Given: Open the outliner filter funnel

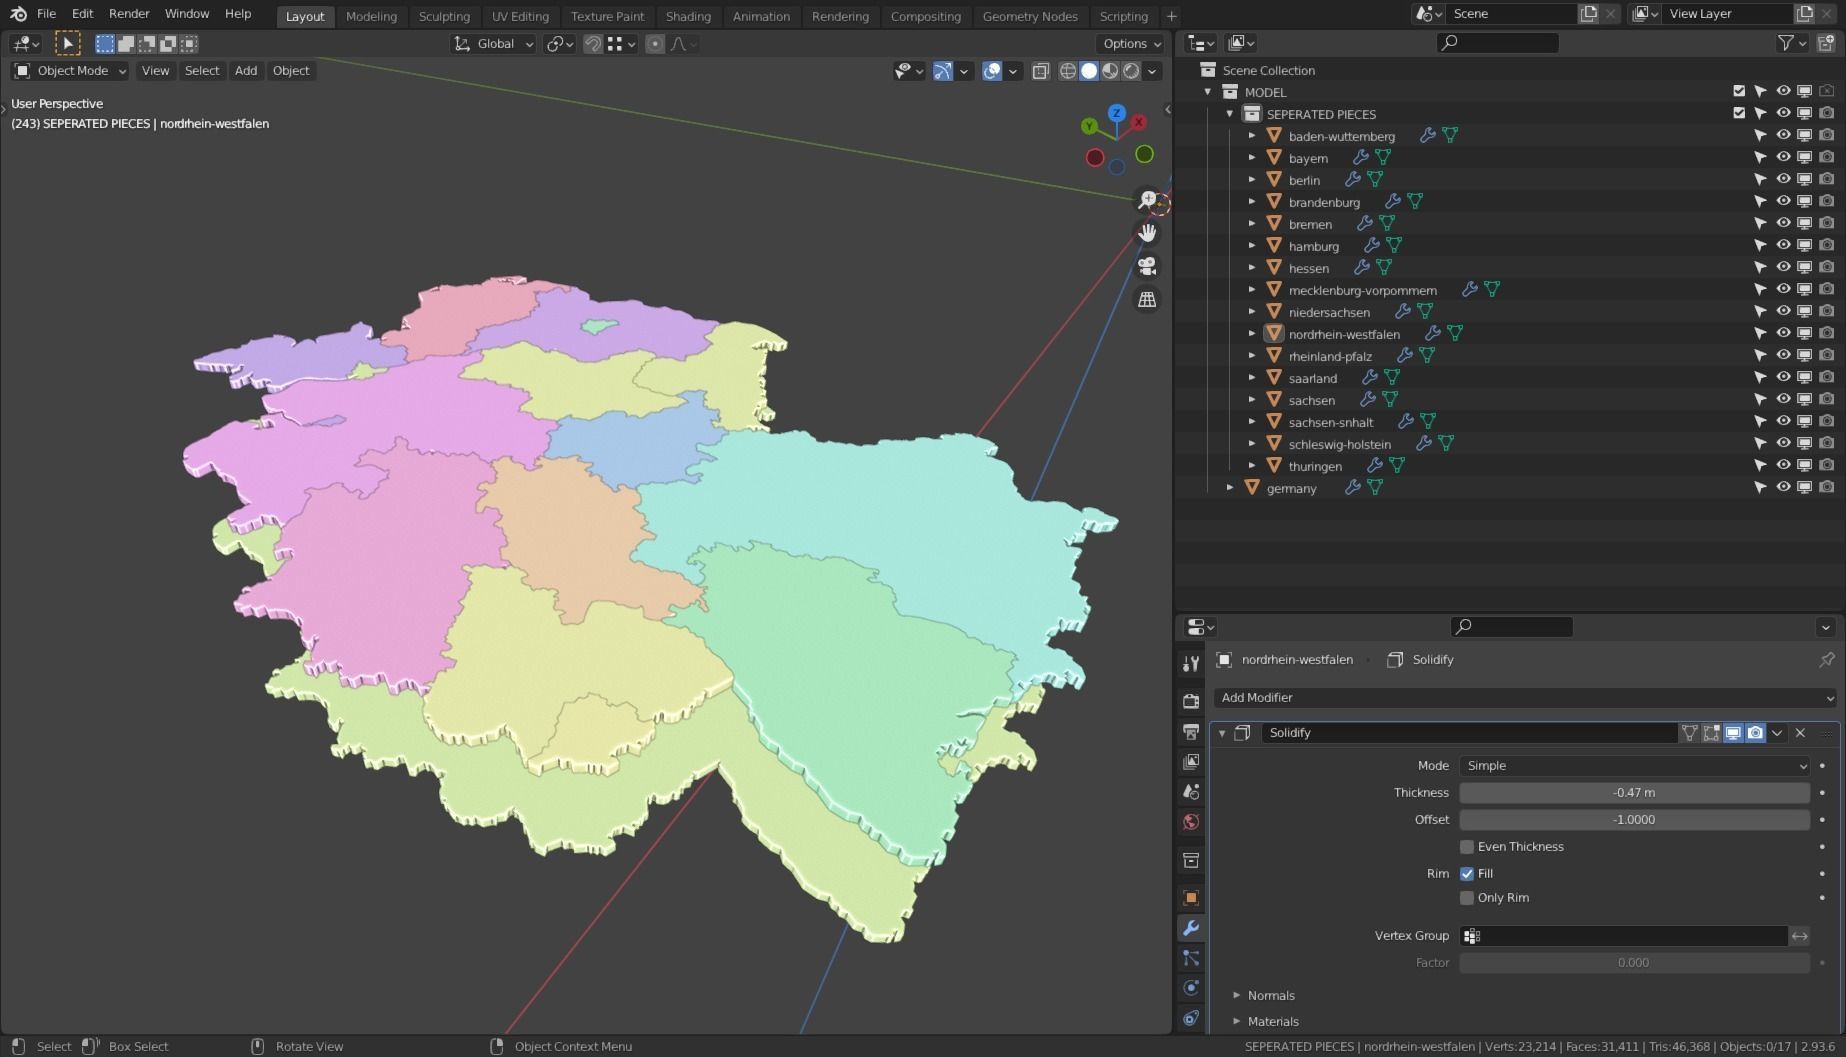Looking at the screenshot, I should tap(1785, 43).
